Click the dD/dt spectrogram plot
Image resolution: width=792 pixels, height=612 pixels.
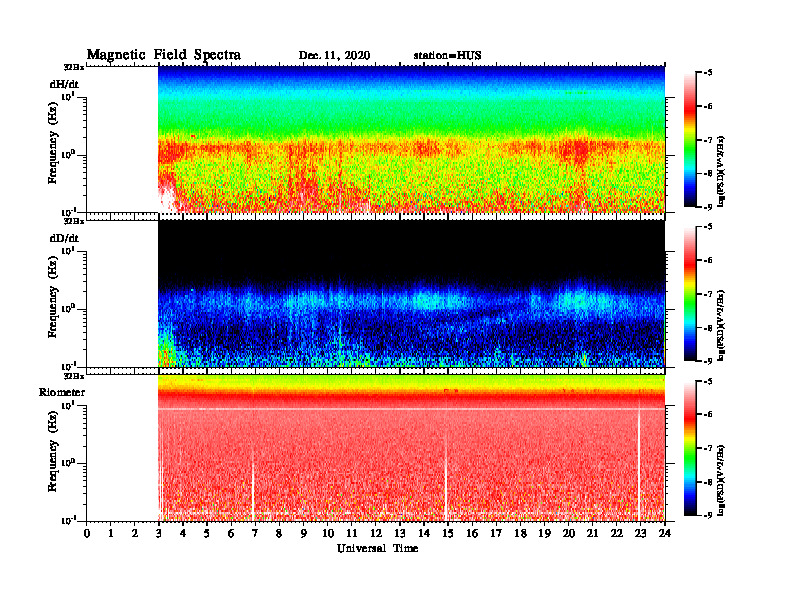point(412,293)
